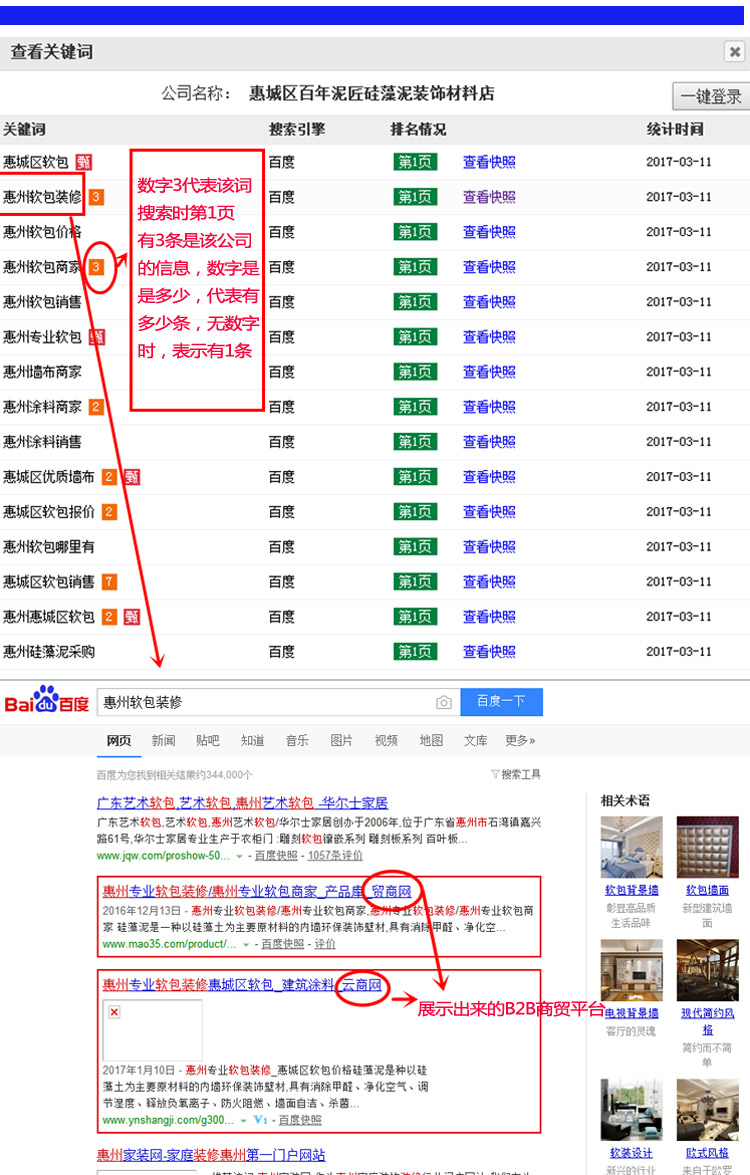Screen dimensions: 750x1175
Task: Click the V1 credibility icon
Action: (x=260, y=1120)
